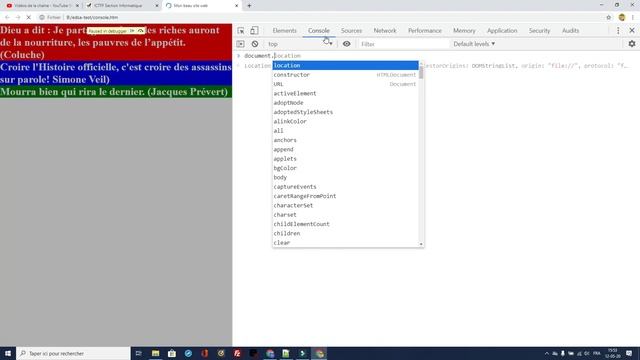Open Windows Start menu
The height and width of the screenshot is (360, 640).
(8, 353)
